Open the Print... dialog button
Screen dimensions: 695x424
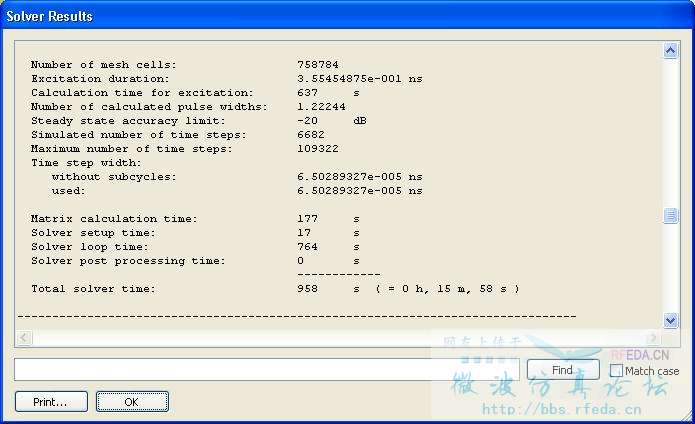tap(51, 401)
